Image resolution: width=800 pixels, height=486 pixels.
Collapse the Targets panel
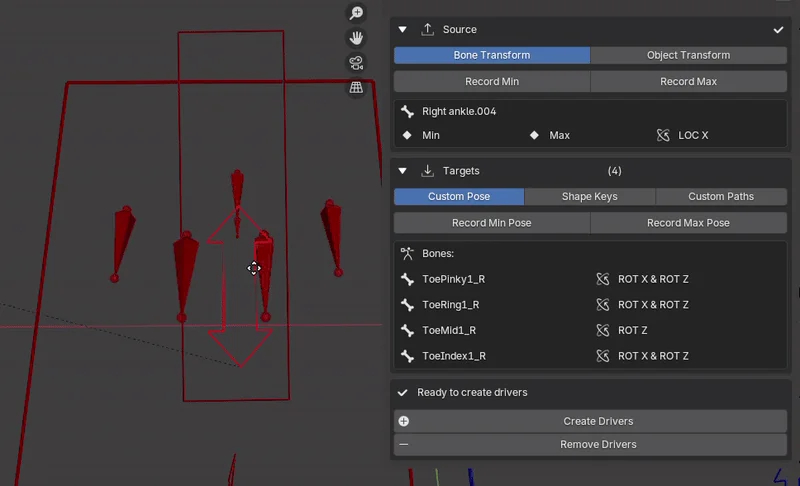[403, 171]
